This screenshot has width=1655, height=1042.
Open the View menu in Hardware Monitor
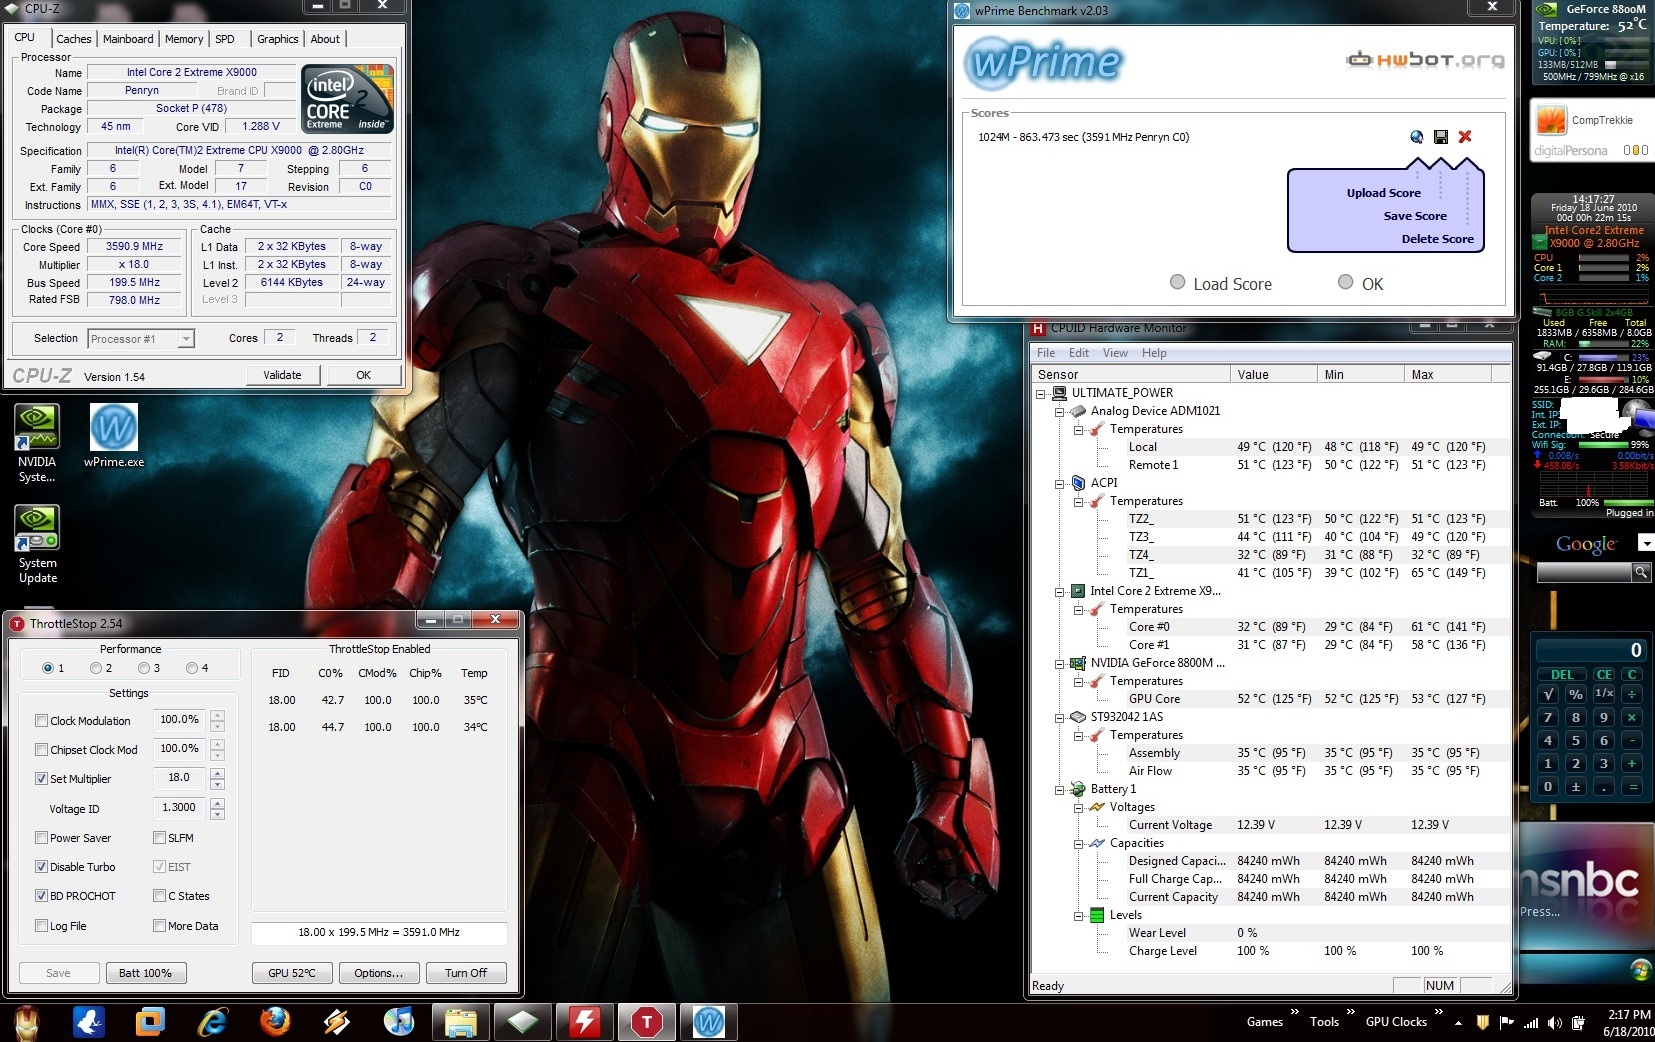(1115, 353)
